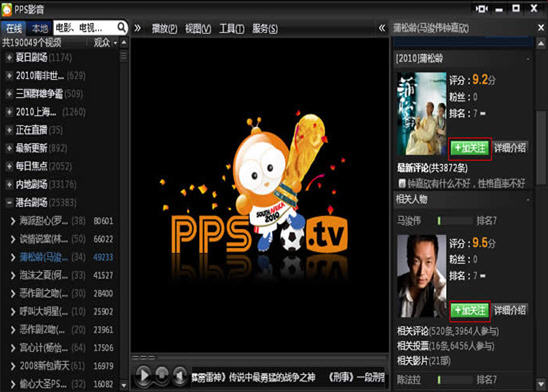Expand the 夏日剧场 category
548x392 pixels.
(x=9, y=57)
